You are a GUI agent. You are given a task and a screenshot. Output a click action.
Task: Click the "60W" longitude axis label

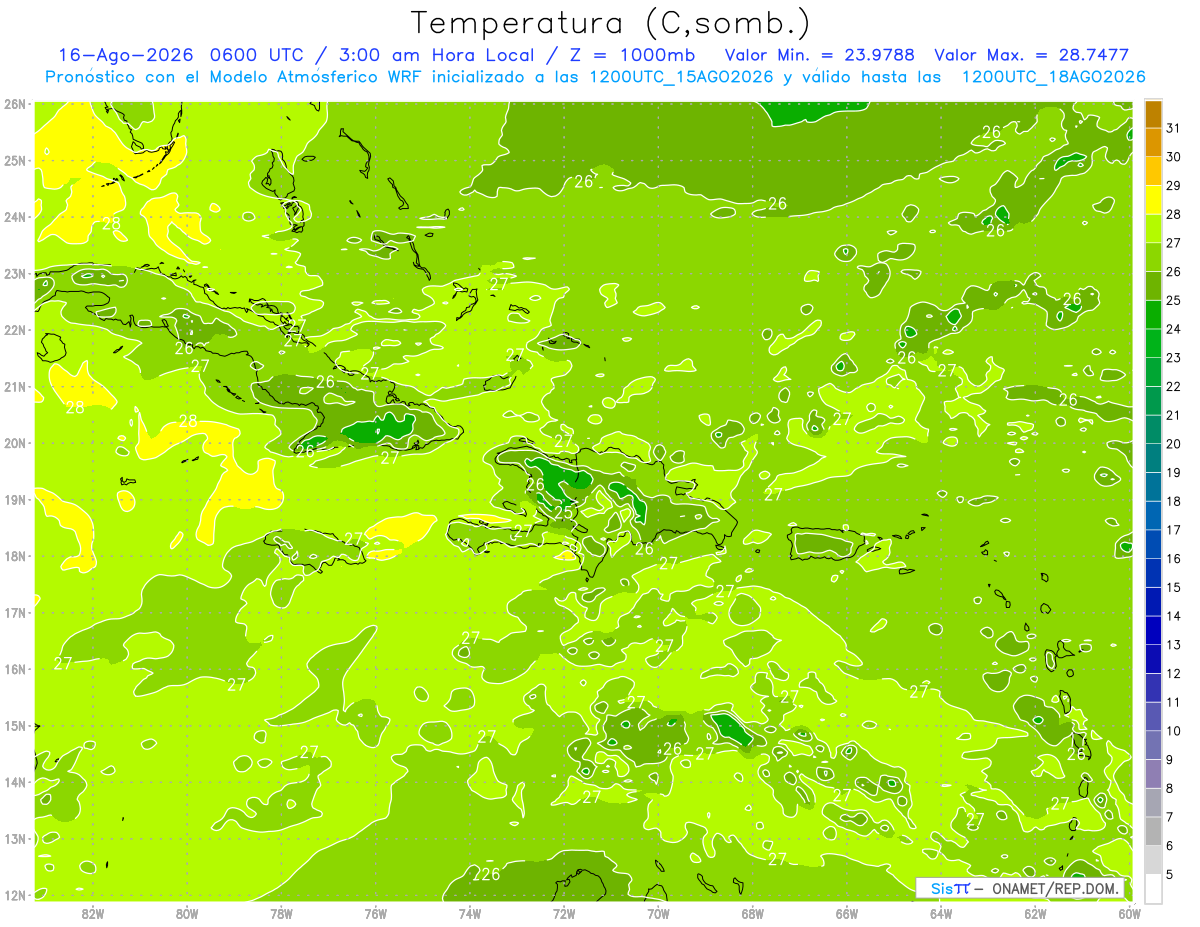click(x=1129, y=913)
